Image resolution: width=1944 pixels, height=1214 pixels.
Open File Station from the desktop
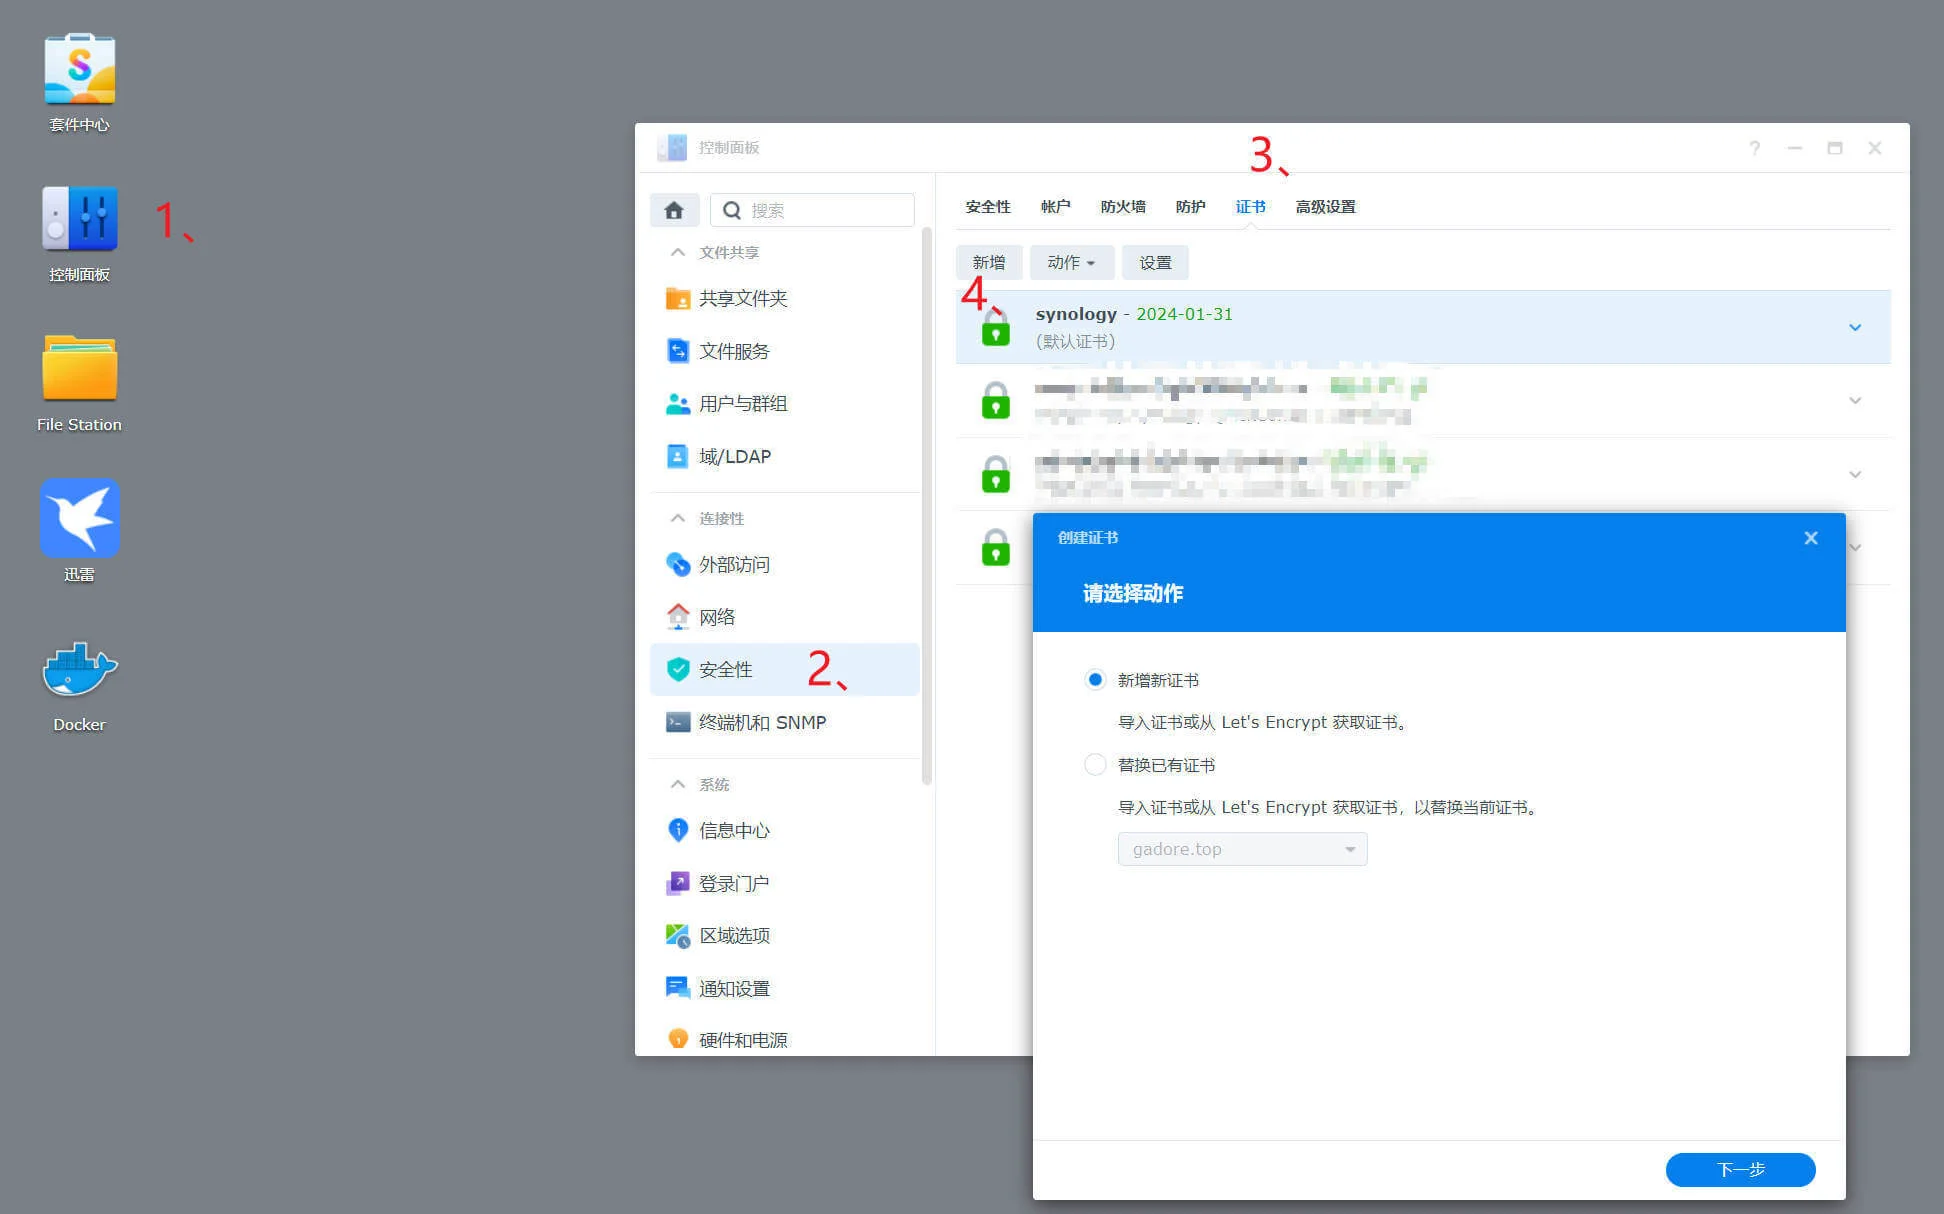click(x=79, y=369)
